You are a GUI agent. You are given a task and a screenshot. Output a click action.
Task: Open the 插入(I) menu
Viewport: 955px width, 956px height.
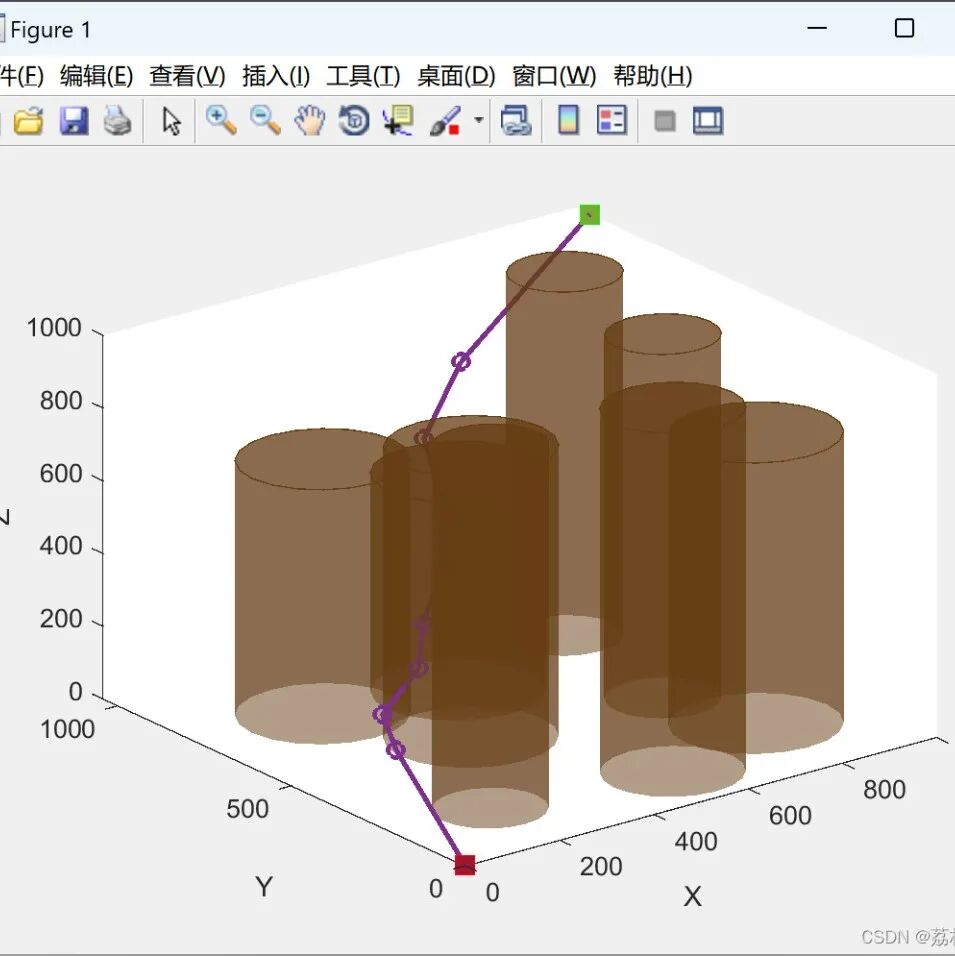pyautogui.click(x=276, y=76)
